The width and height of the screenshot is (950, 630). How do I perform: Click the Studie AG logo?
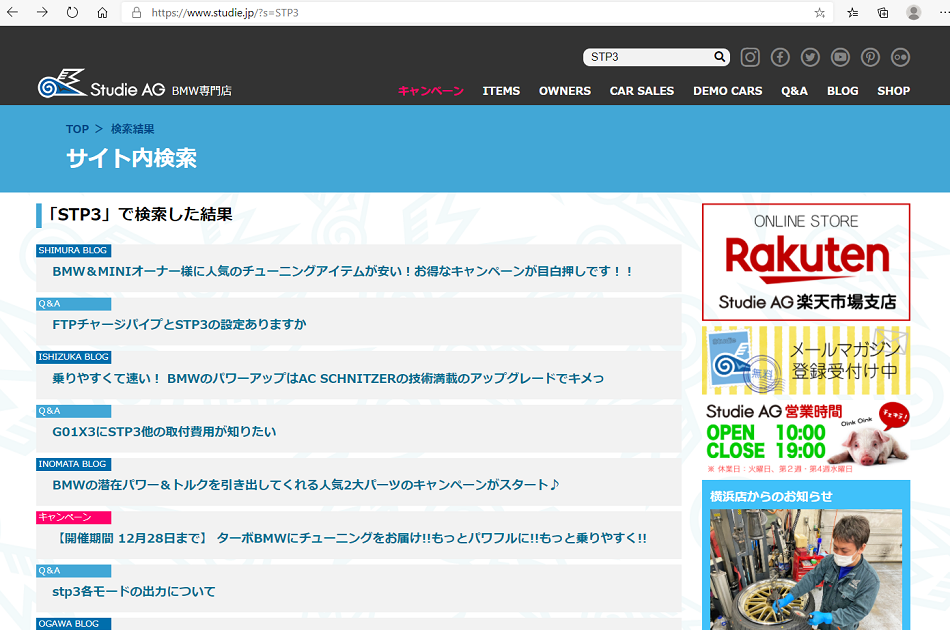[135, 84]
